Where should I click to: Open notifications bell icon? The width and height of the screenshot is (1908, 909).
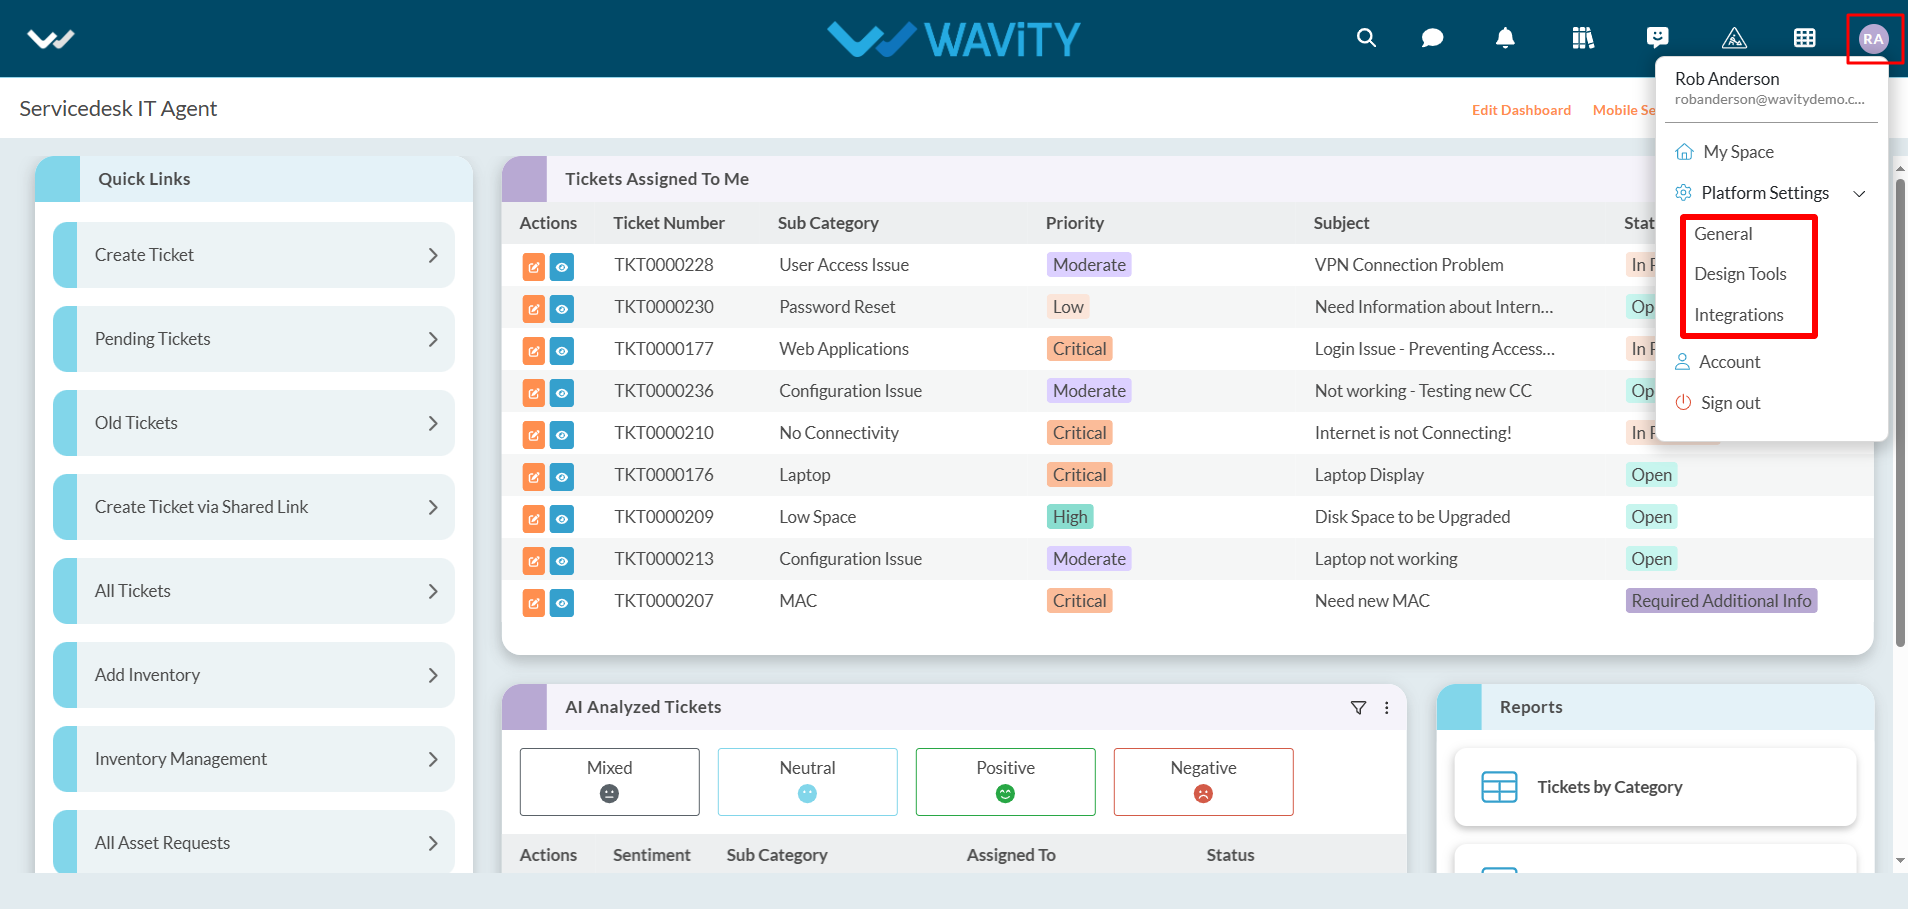[x=1505, y=38]
